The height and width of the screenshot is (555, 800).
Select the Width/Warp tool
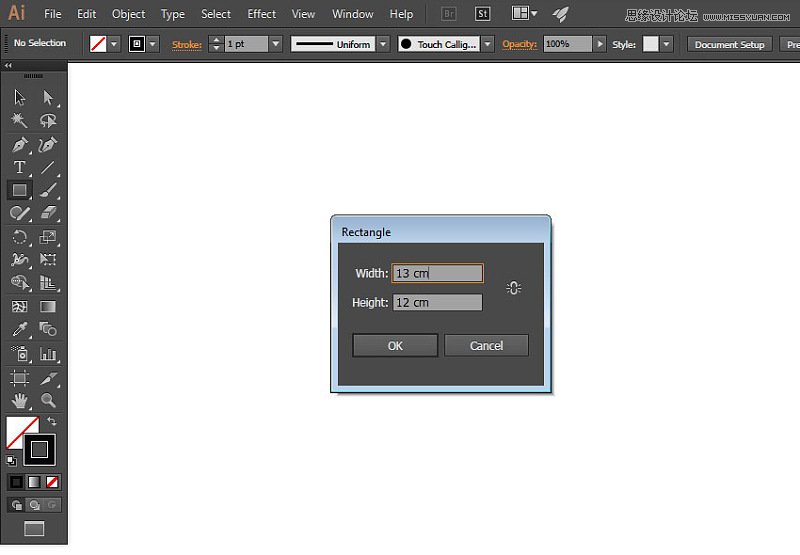tap(19, 260)
